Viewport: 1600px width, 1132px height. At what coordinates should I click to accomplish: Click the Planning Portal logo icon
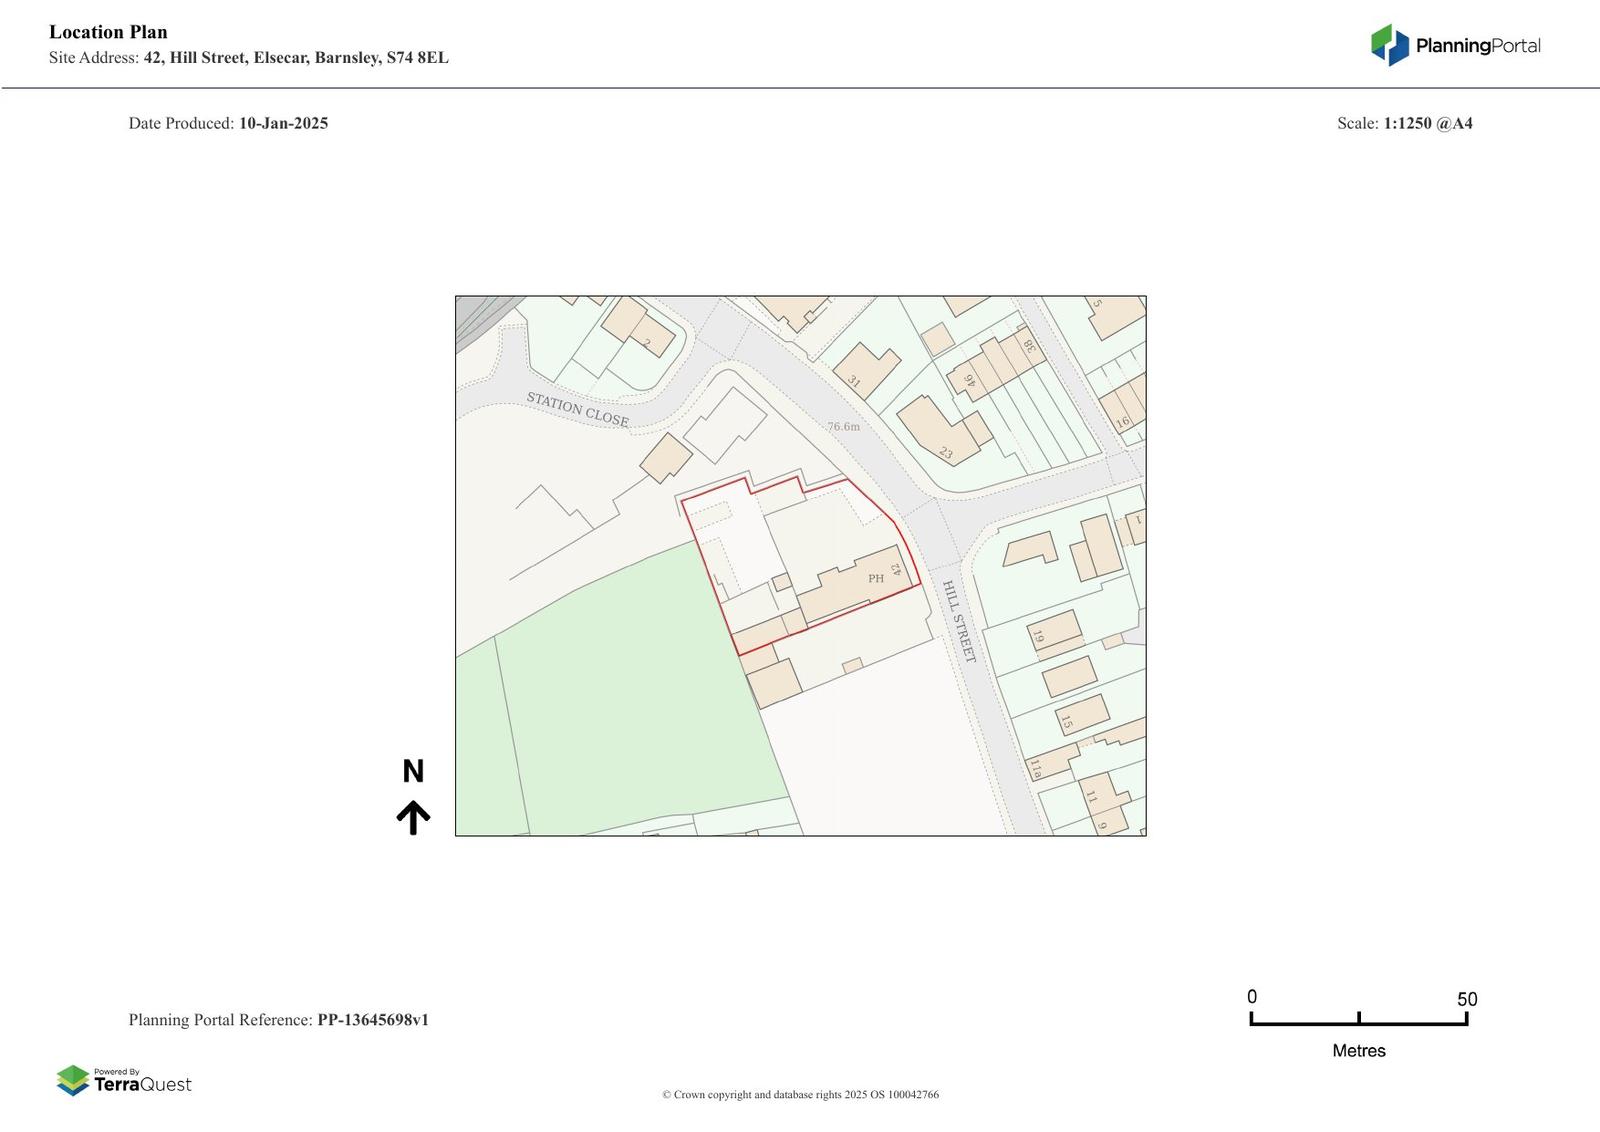[x=1389, y=45]
